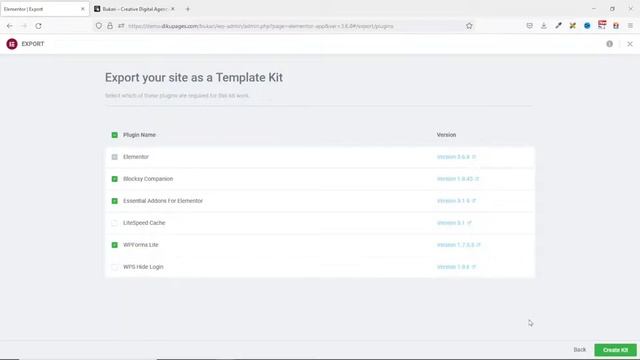Click the blue round extension icon
The image size is (640, 360).
[x=587, y=26]
